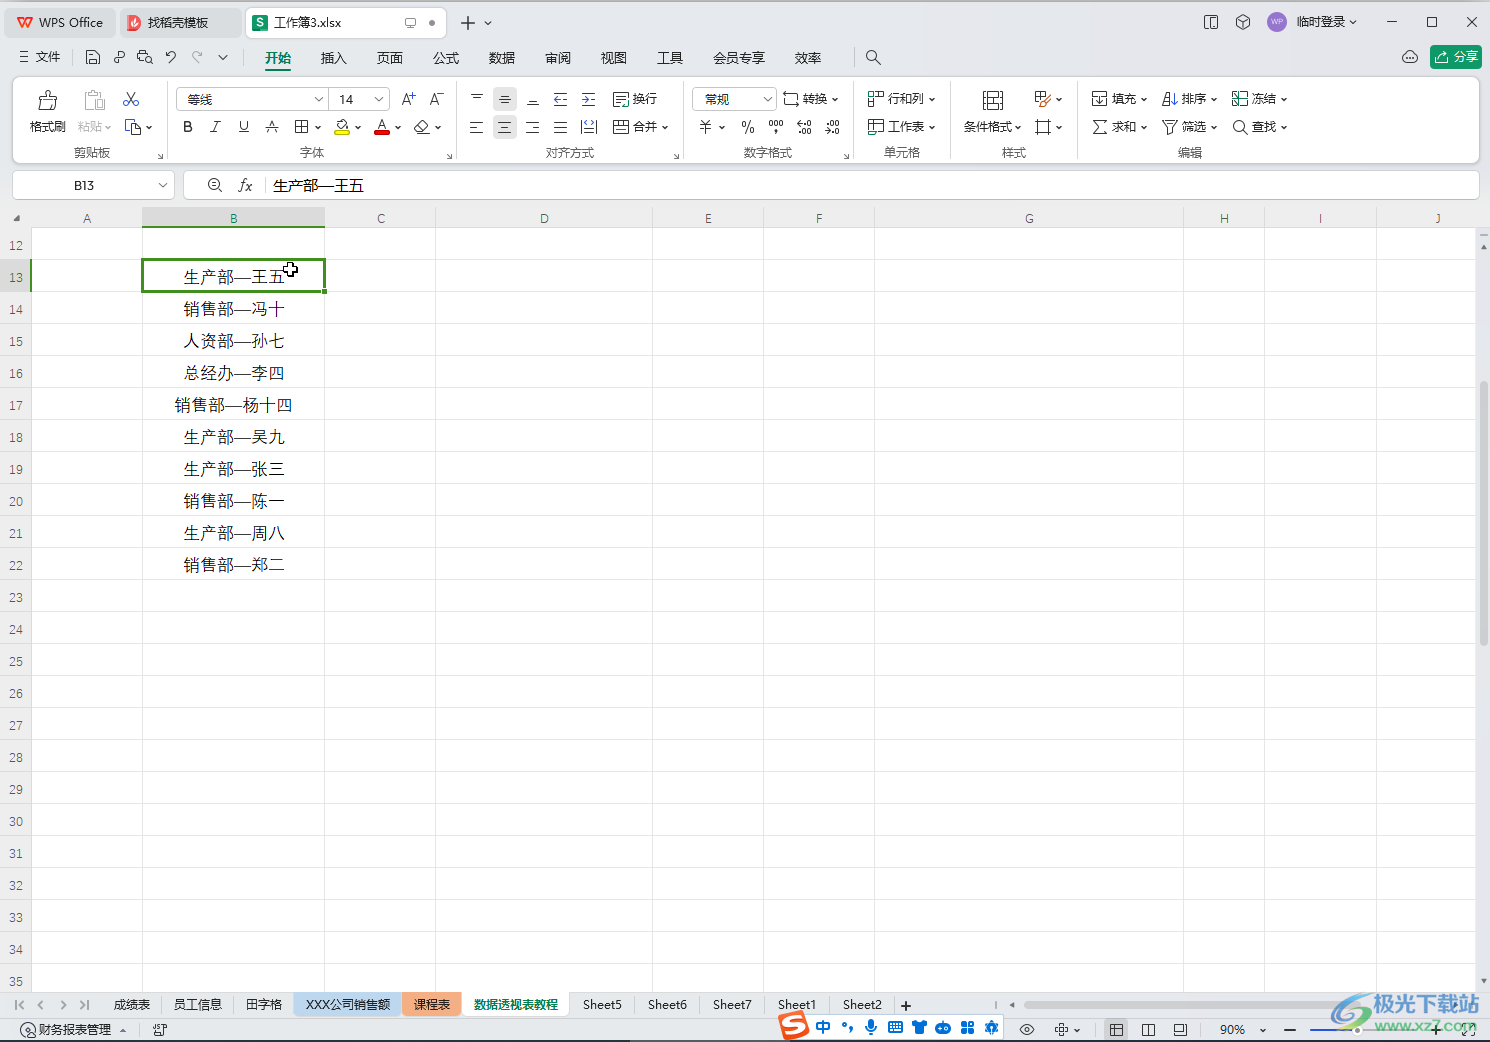Switch to the View (视图) tab
1490x1042 pixels.
point(613,58)
